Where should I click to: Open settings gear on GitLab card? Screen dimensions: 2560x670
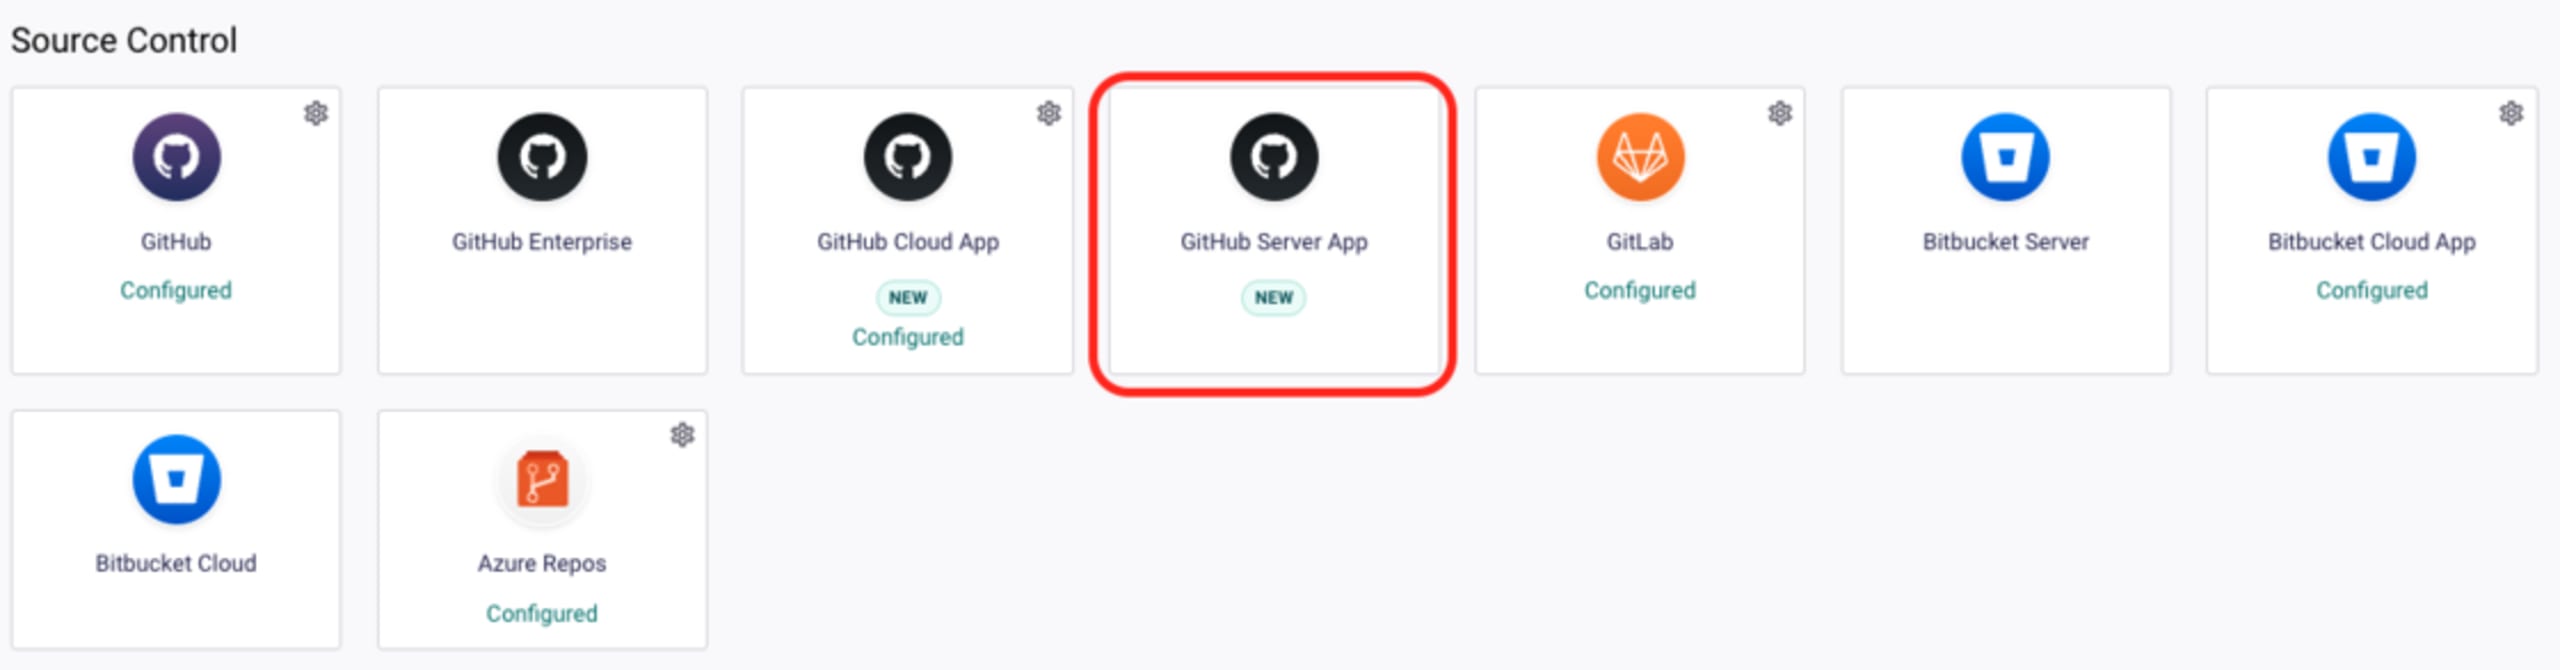pyautogui.click(x=1780, y=113)
